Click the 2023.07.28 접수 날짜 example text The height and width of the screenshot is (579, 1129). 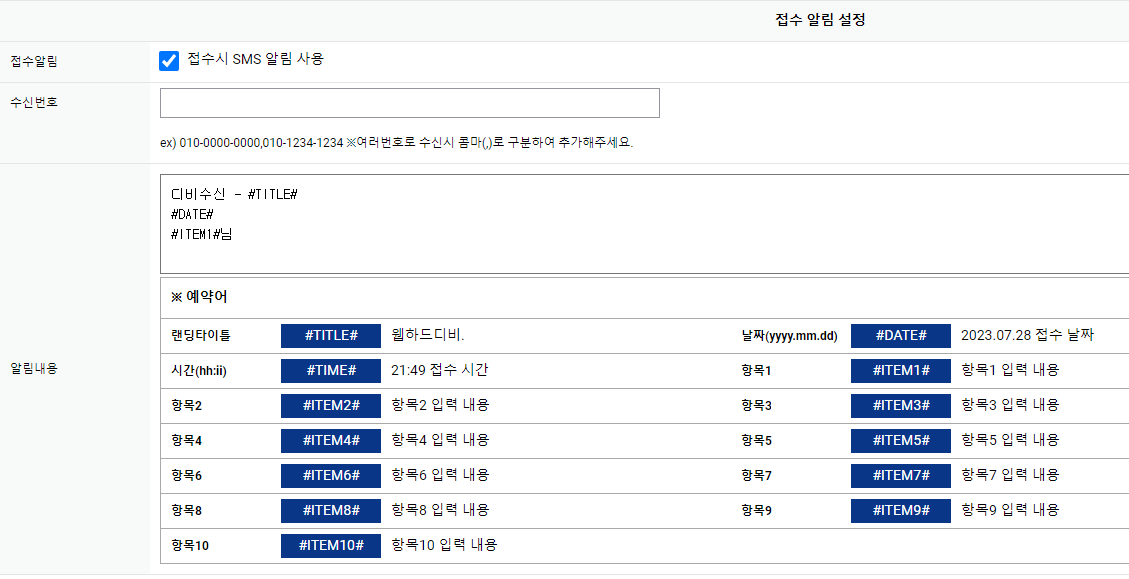point(1027,335)
